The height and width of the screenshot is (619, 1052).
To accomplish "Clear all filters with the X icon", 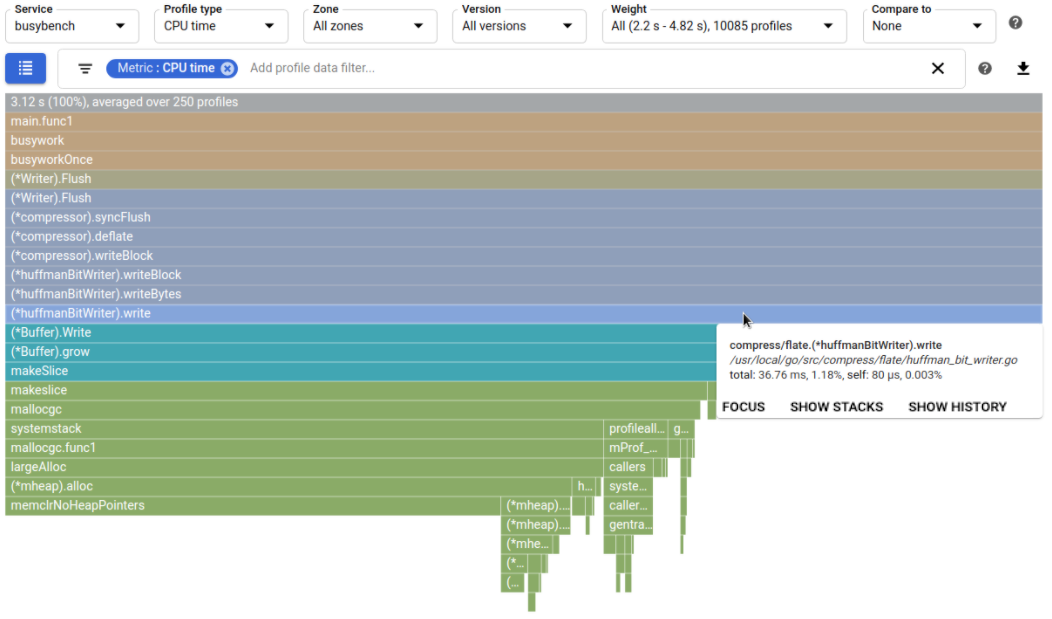I will click(938, 68).
